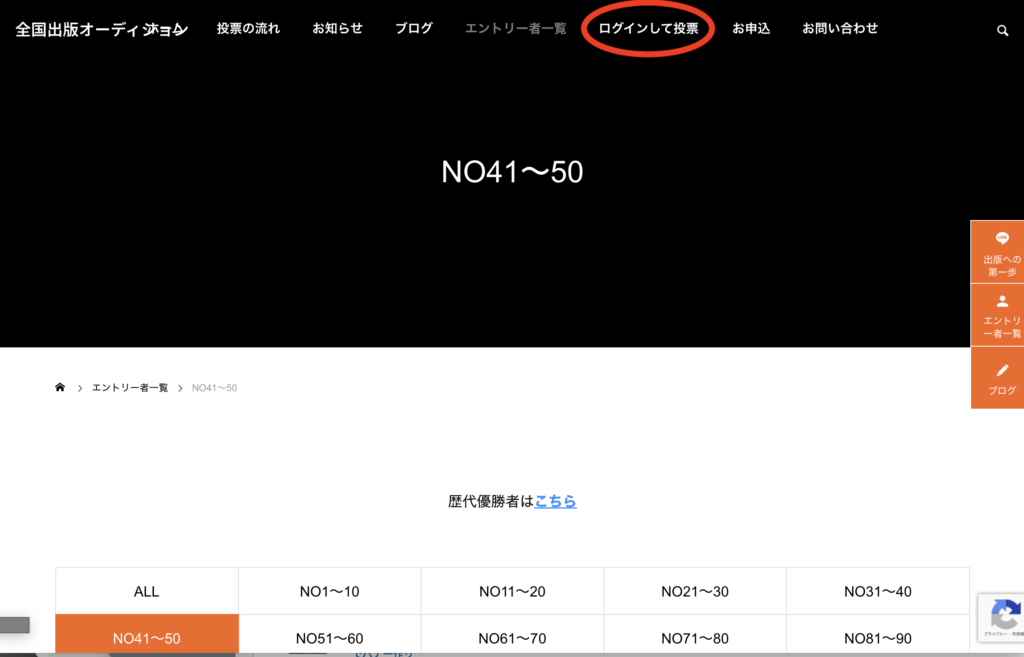Click the search magnifier icon
This screenshot has width=1024, height=657.
coord(1002,30)
